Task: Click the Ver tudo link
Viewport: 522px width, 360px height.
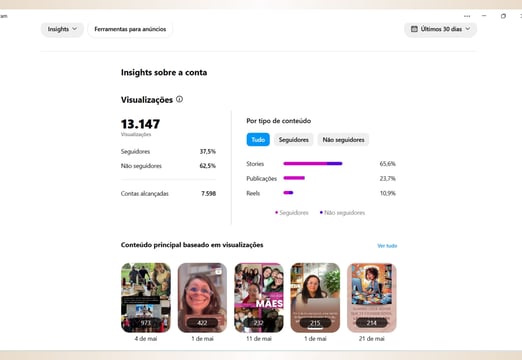Action: click(387, 246)
